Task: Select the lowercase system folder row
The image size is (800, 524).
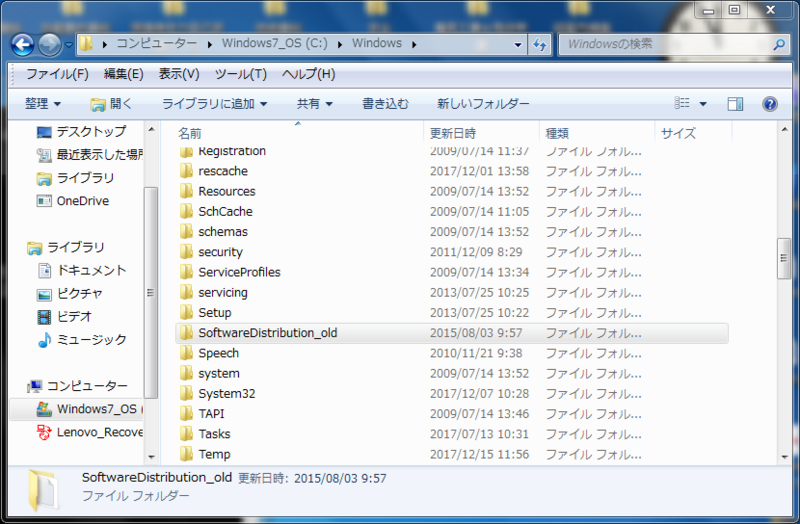Action: click(452, 373)
